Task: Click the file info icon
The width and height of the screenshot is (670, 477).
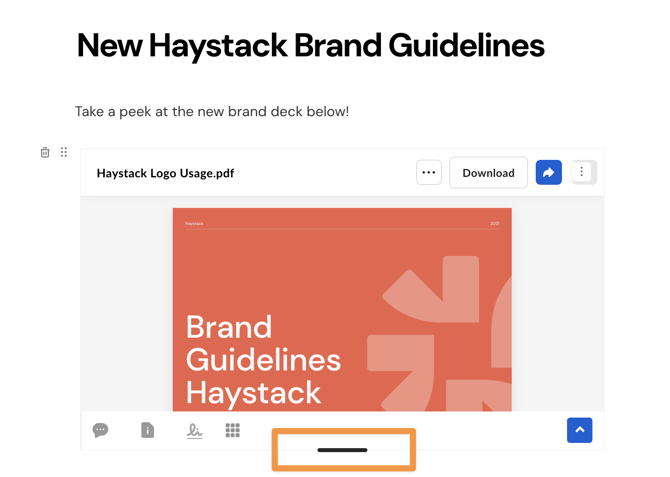Action: (x=147, y=430)
